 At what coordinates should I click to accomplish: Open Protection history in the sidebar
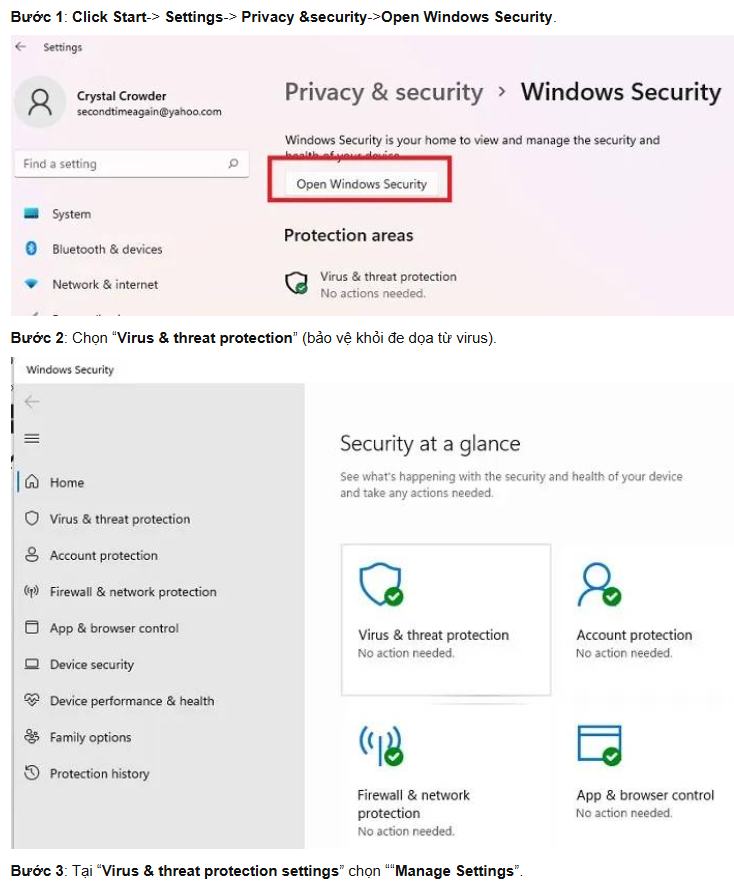pyautogui.click(x=99, y=773)
